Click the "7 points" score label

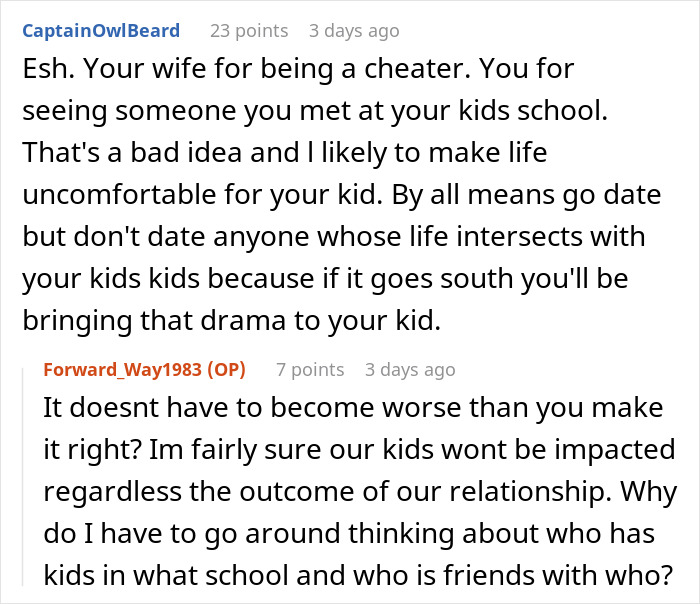point(310,369)
